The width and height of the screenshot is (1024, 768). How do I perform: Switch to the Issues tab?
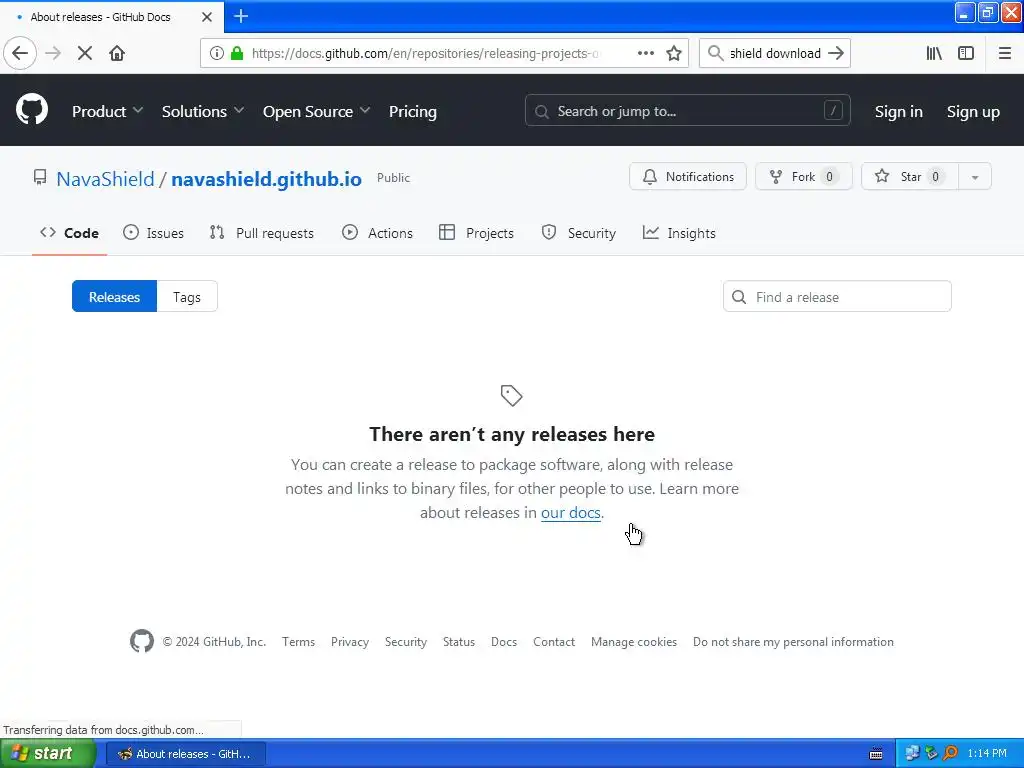(153, 233)
